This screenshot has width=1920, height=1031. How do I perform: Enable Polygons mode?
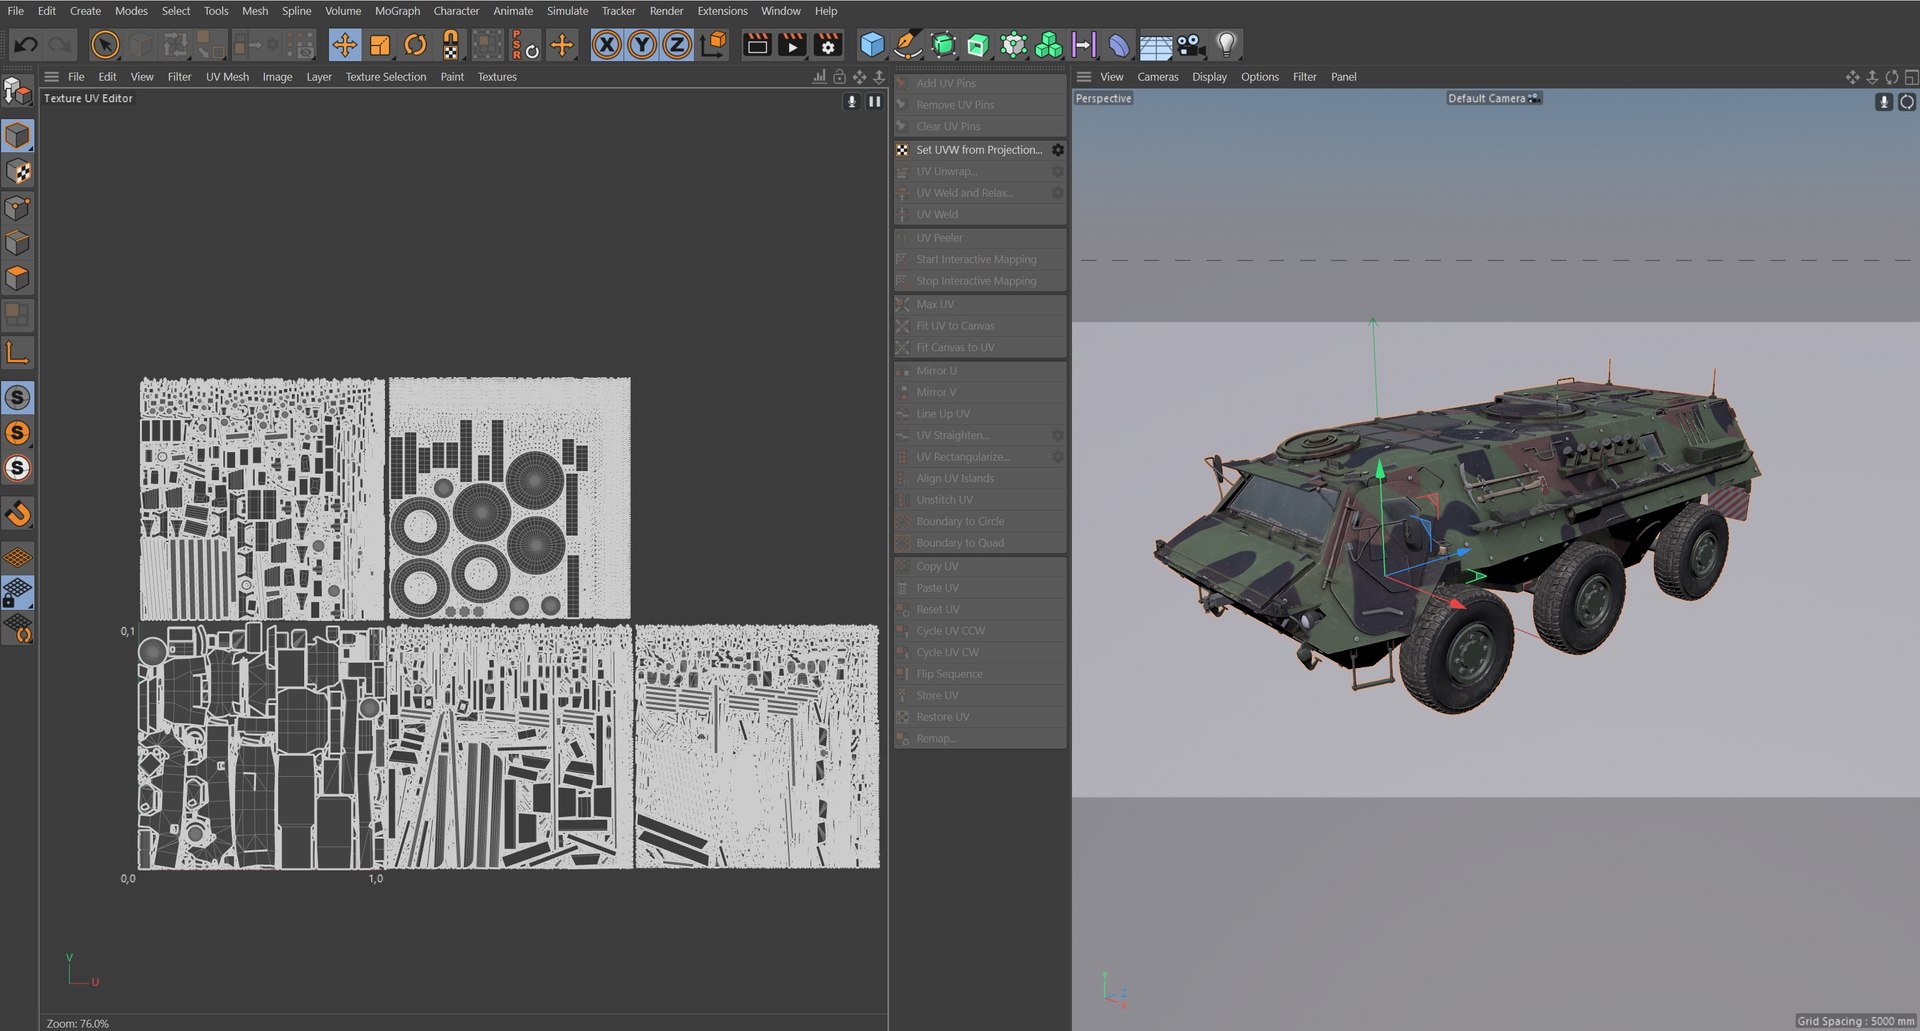(18, 278)
